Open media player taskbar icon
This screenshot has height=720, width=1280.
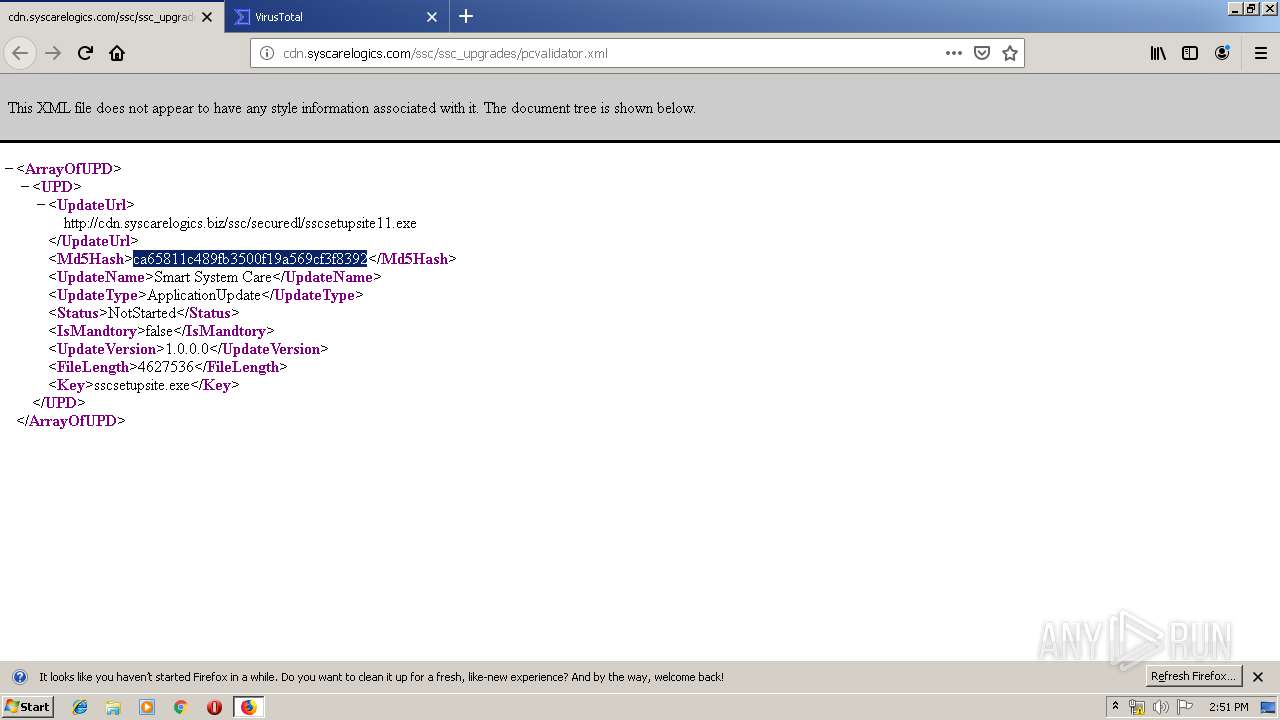[147, 707]
